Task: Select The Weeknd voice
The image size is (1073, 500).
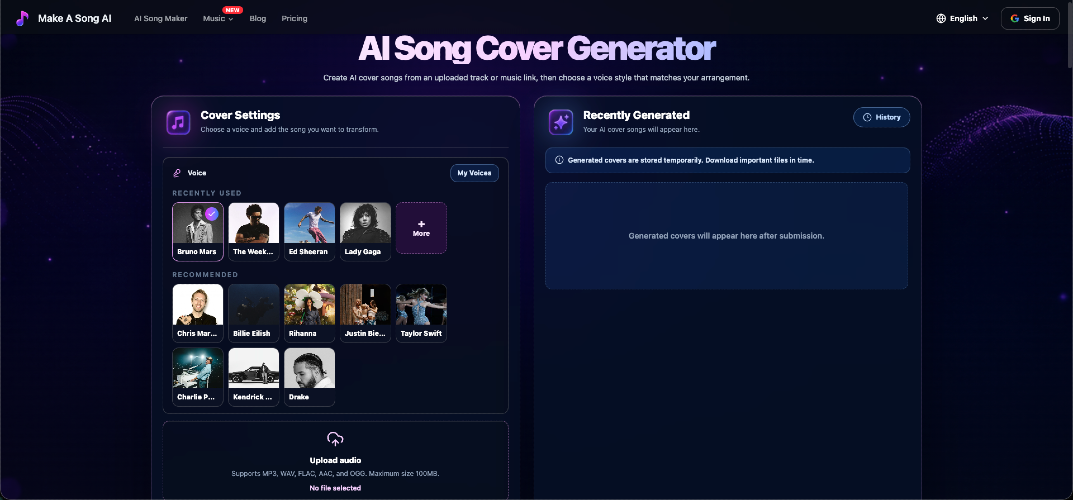Action: 254,232
